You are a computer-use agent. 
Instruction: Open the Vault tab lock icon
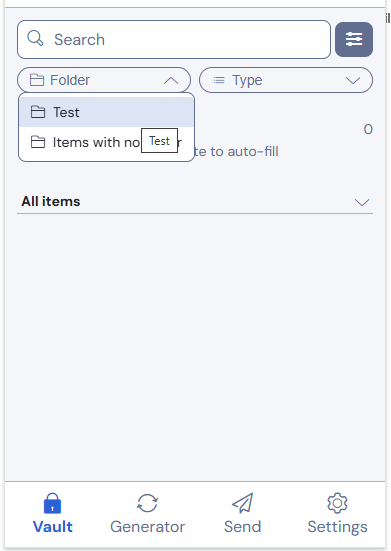point(52,503)
